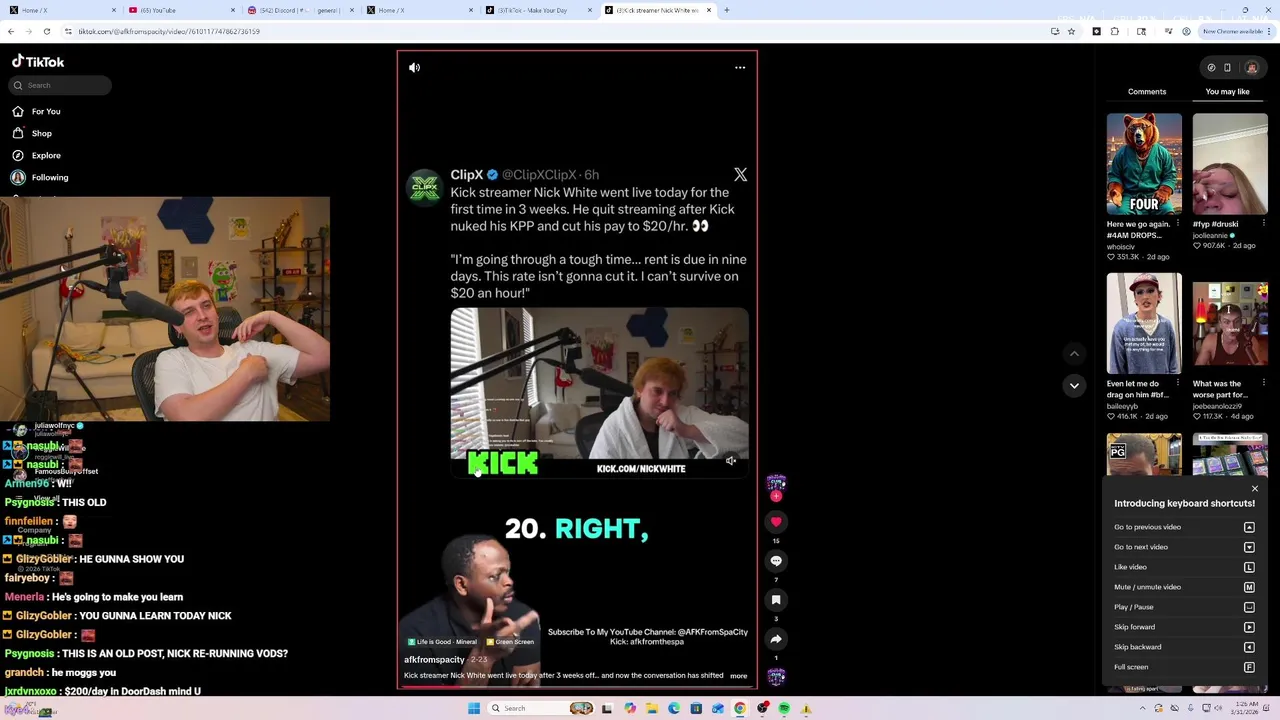1280x720 pixels.
Task: Open the #fyp #druski video thumbnail
Action: click(1230, 164)
